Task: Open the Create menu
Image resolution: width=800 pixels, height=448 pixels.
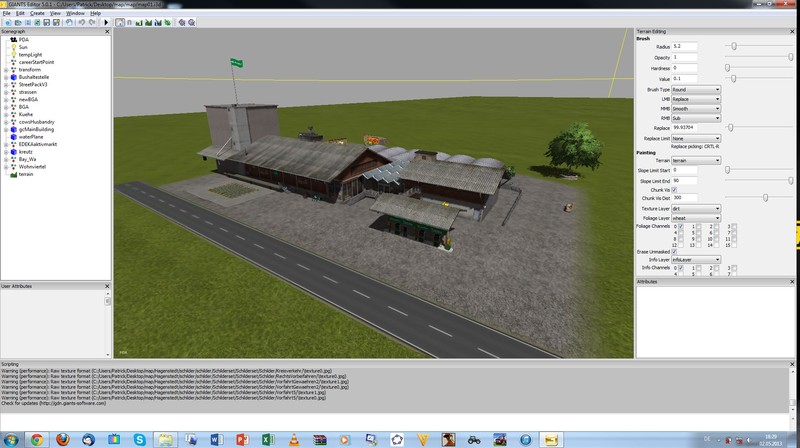Action: pos(37,13)
